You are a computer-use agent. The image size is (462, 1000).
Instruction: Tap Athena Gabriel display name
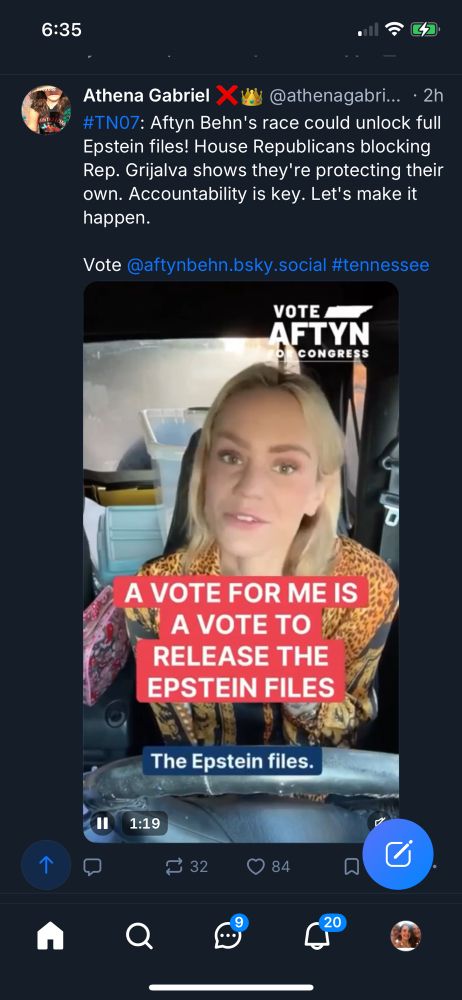(x=147, y=96)
